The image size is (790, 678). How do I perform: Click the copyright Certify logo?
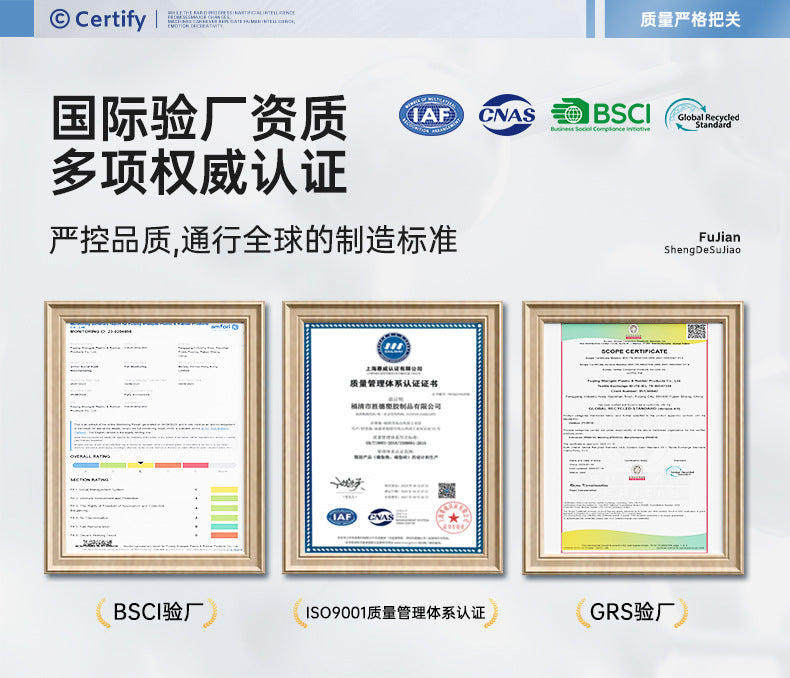tap(98, 20)
